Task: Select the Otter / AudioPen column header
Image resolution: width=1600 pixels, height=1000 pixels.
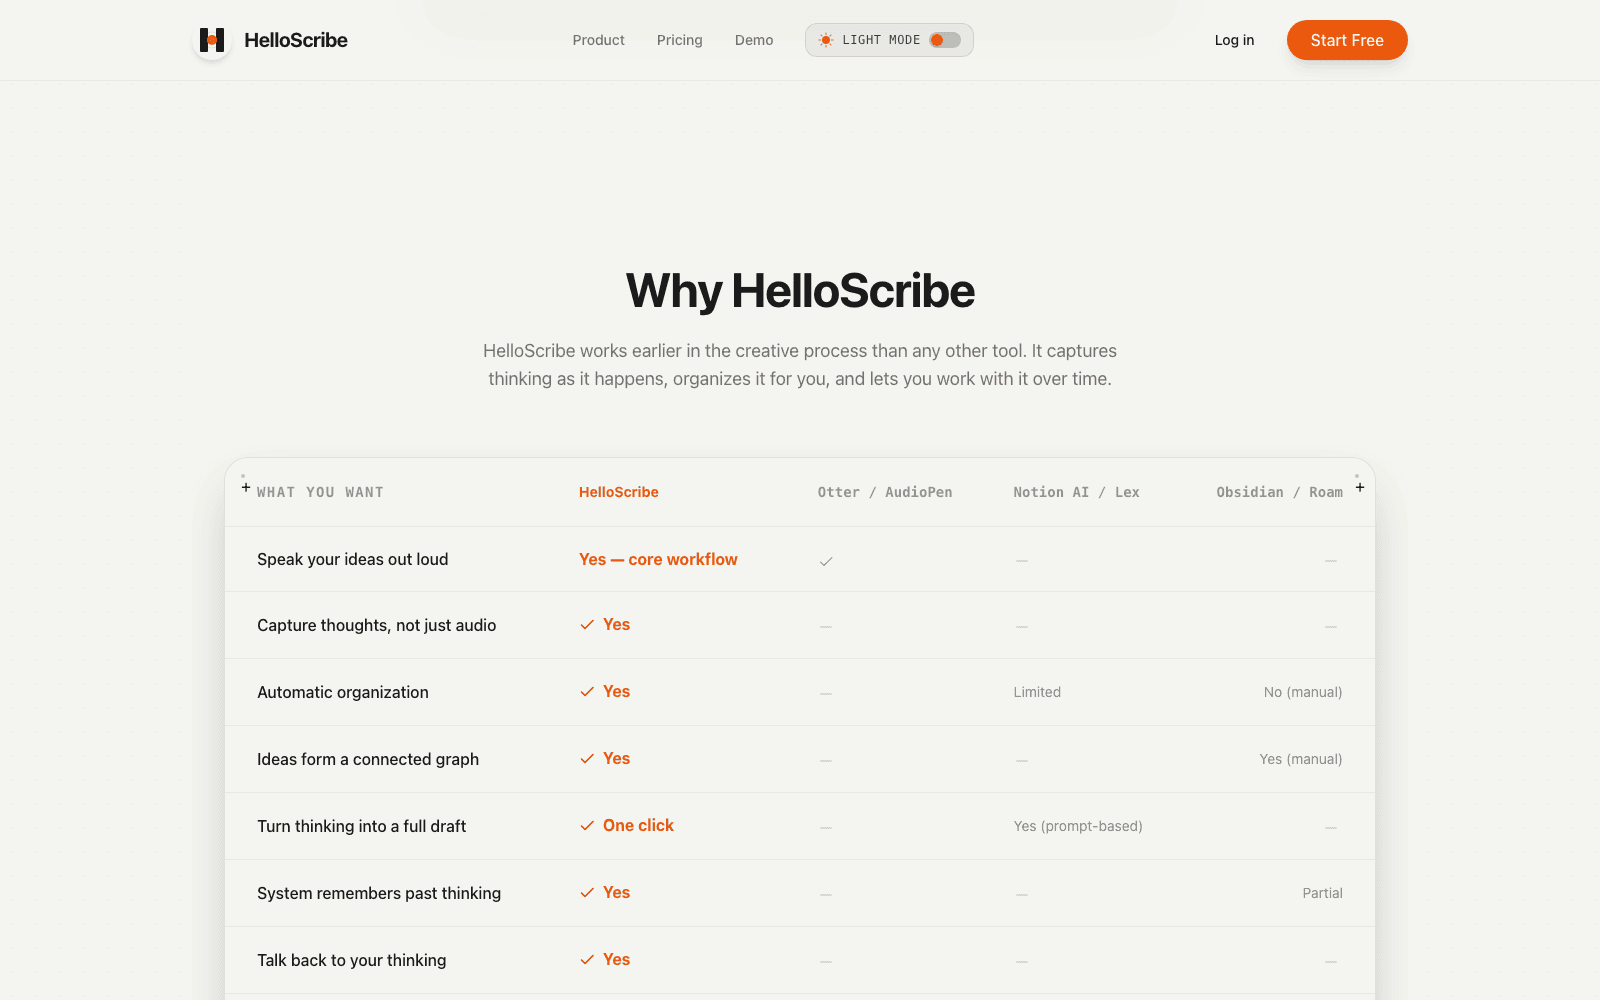Action: 885,492
